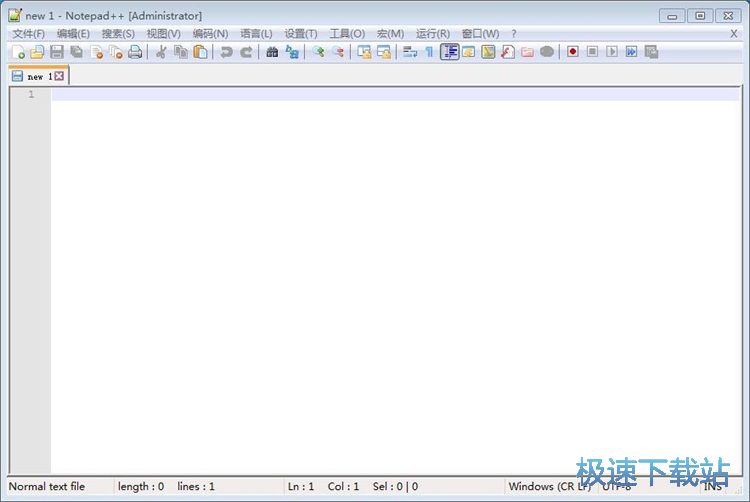Redo the action in the toolbar
The image size is (750, 502).
click(246, 52)
